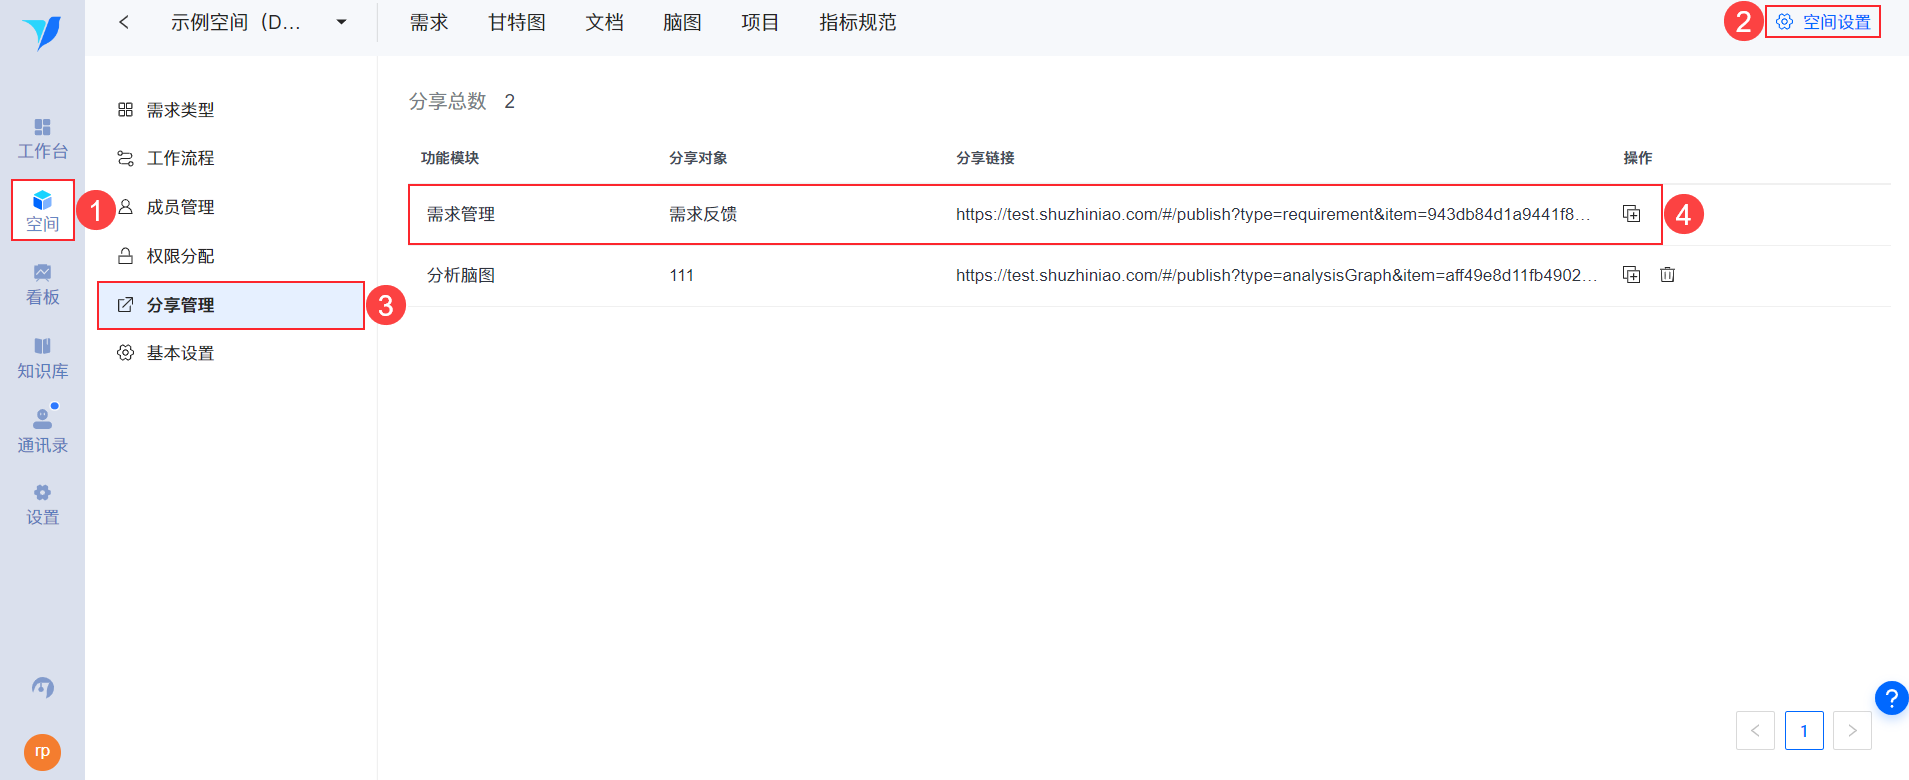Image resolution: width=1909 pixels, height=780 pixels.
Task: Click the 分析脑图 module cell
Action: coord(461,275)
